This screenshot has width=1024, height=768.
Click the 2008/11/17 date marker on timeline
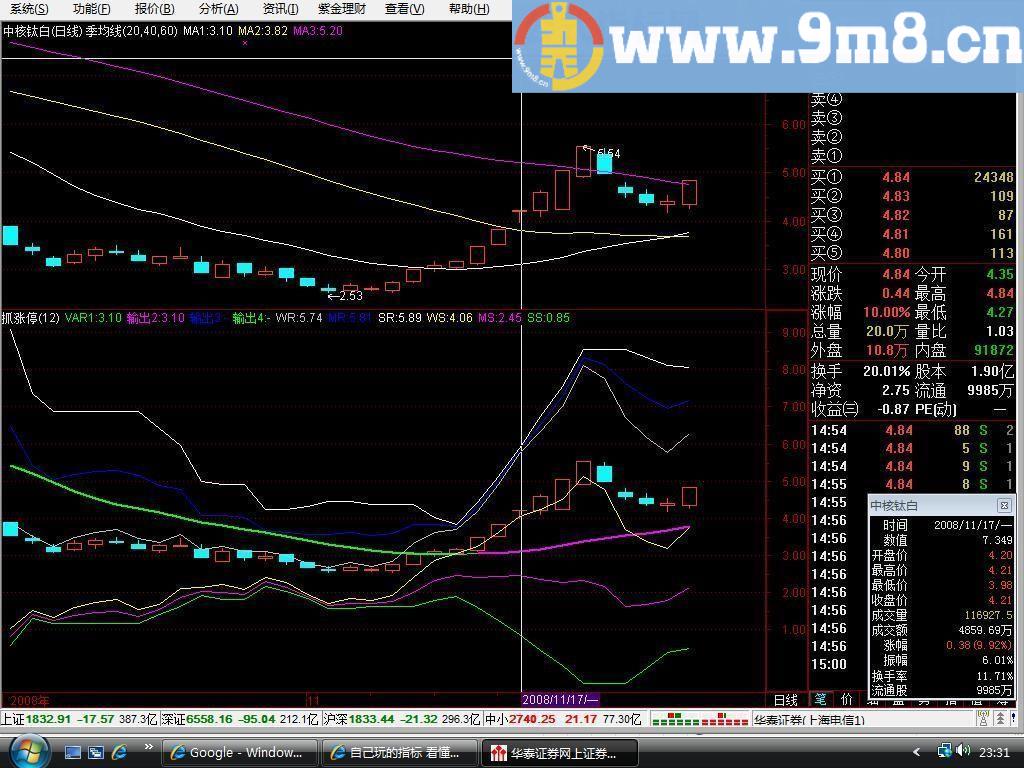click(x=560, y=700)
